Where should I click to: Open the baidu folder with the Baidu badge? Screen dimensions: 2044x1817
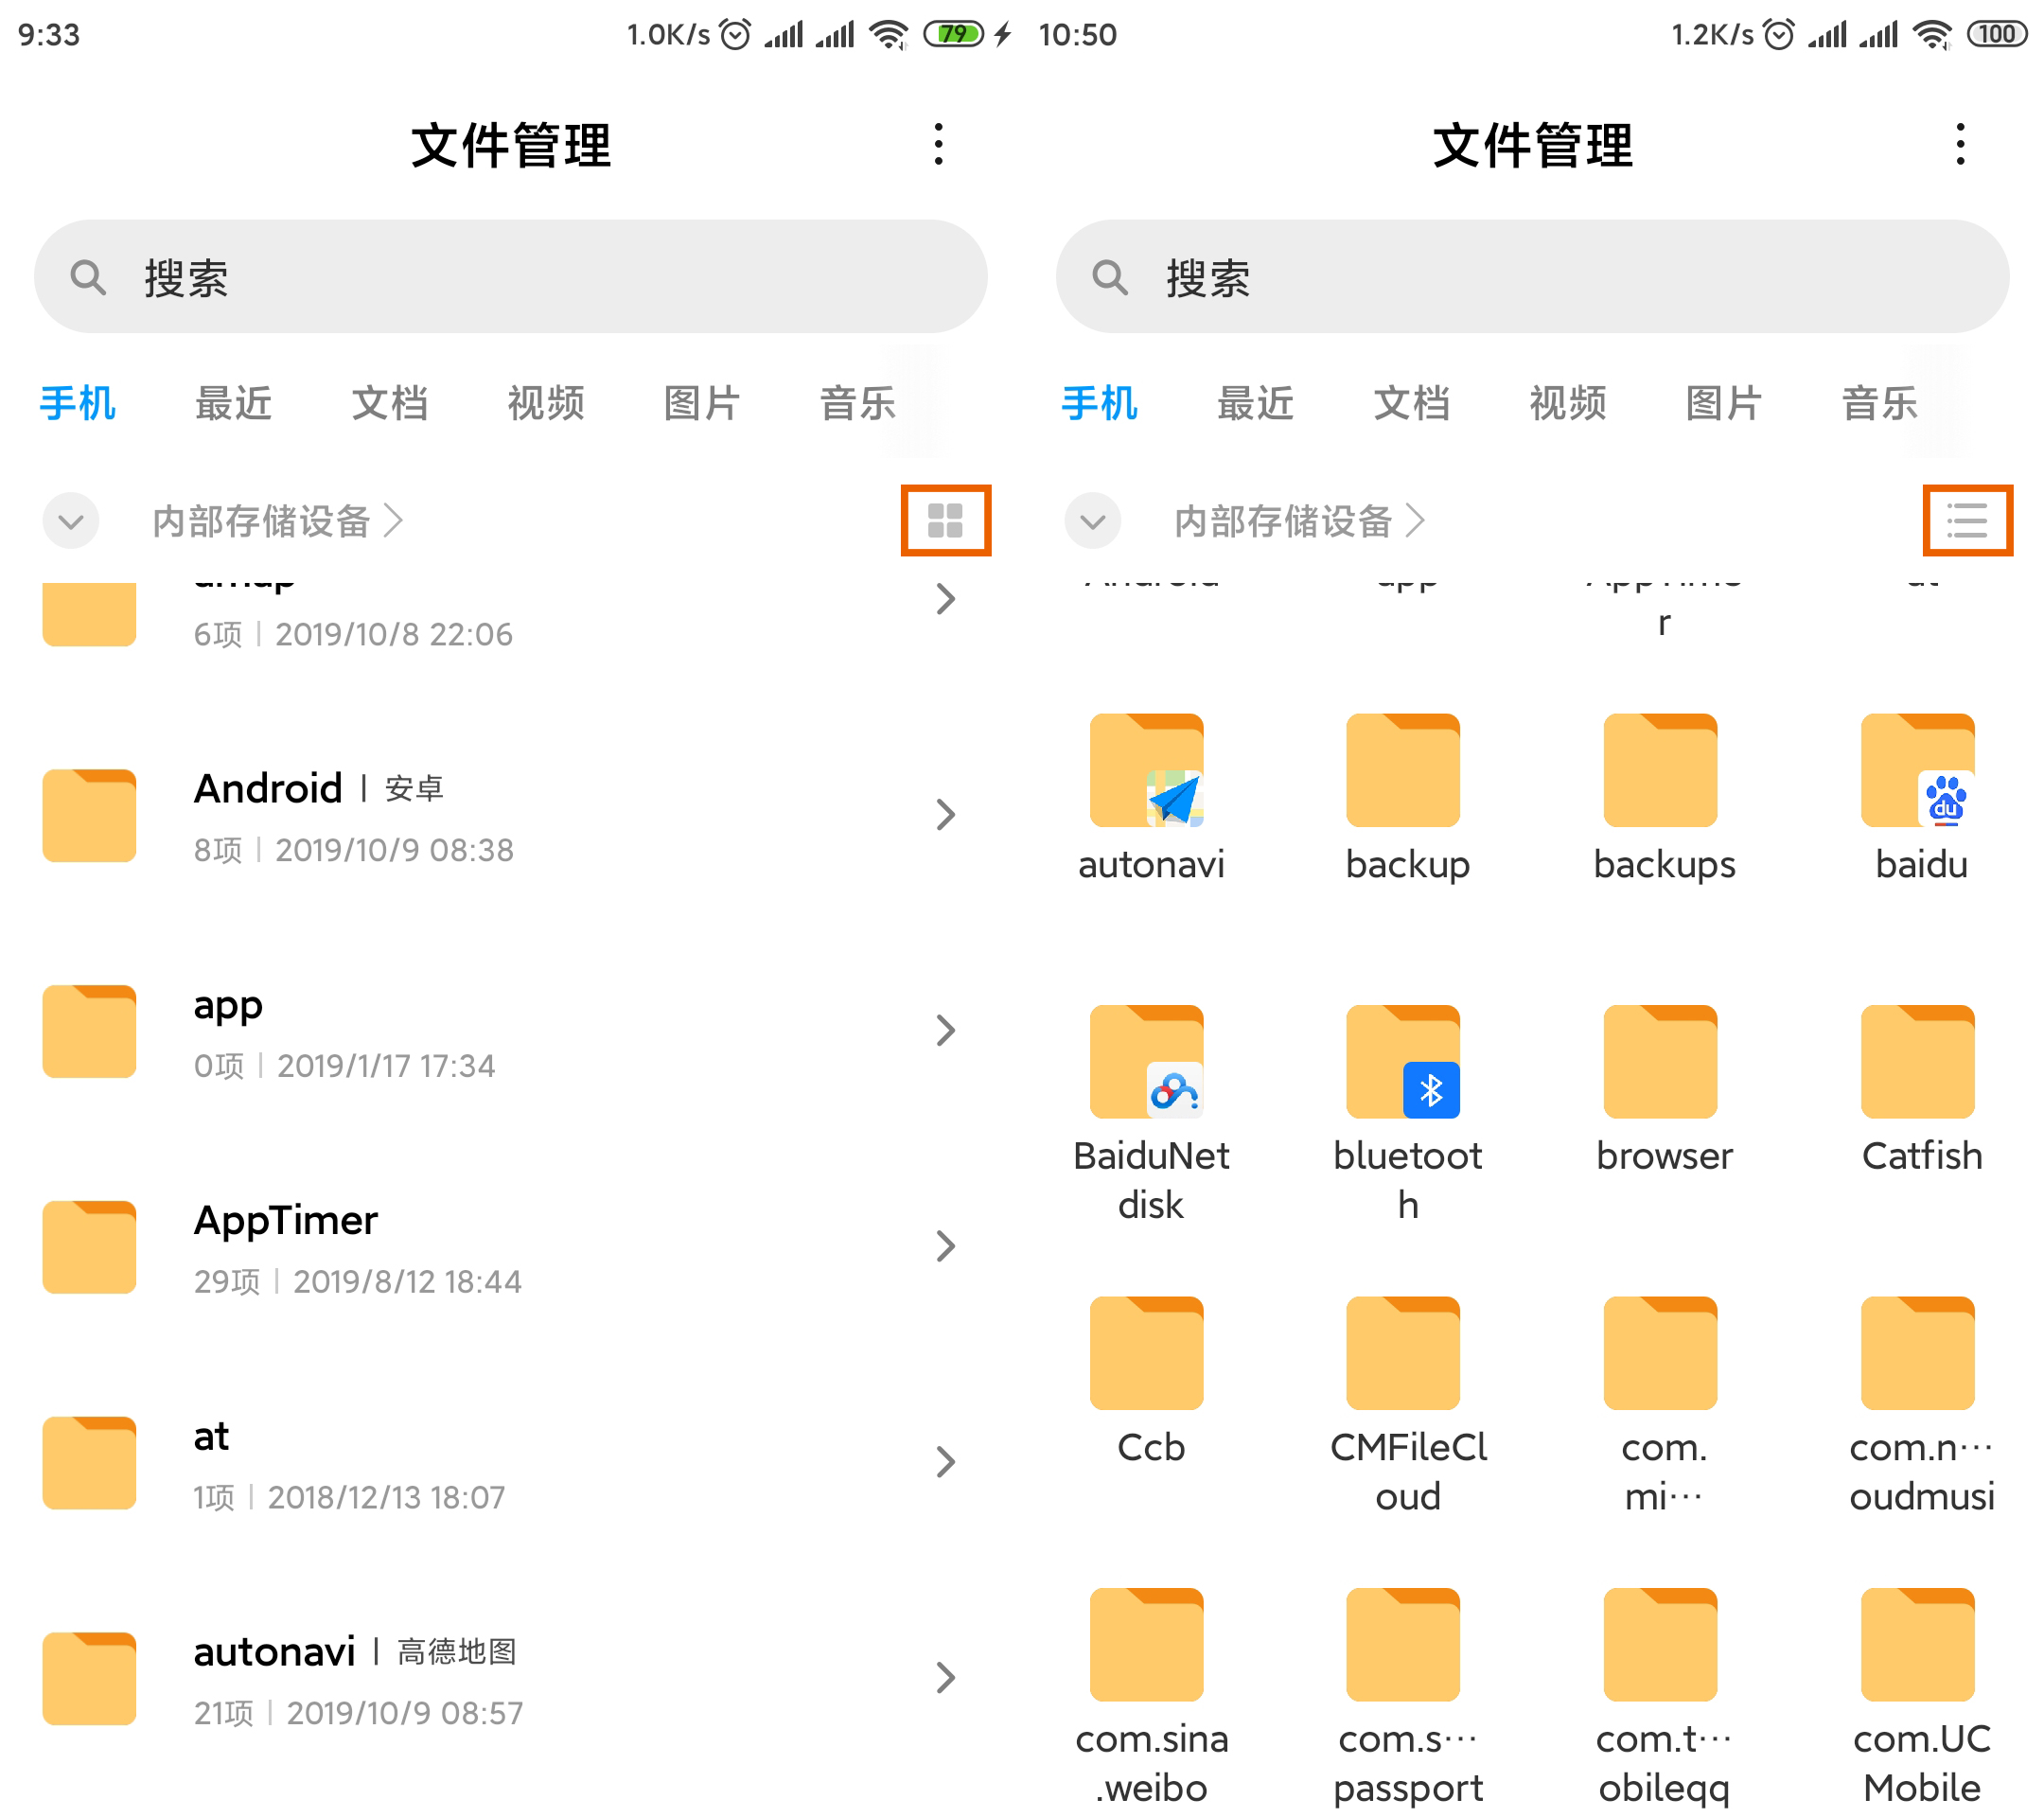pyautogui.click(x=1917, y=770)
